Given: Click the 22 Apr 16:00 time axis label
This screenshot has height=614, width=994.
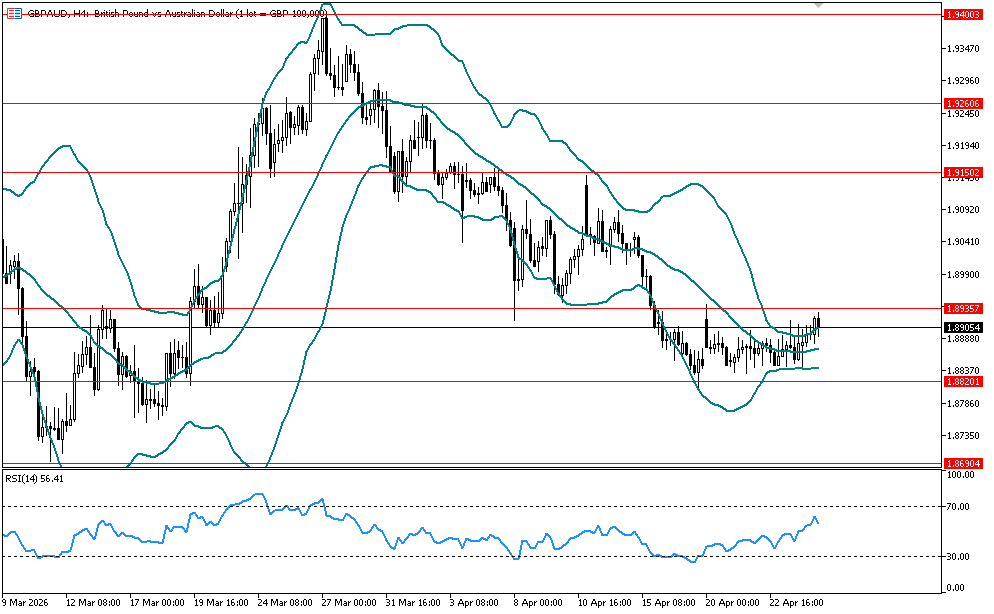Looking at the screenshot, I should point(798,603).
